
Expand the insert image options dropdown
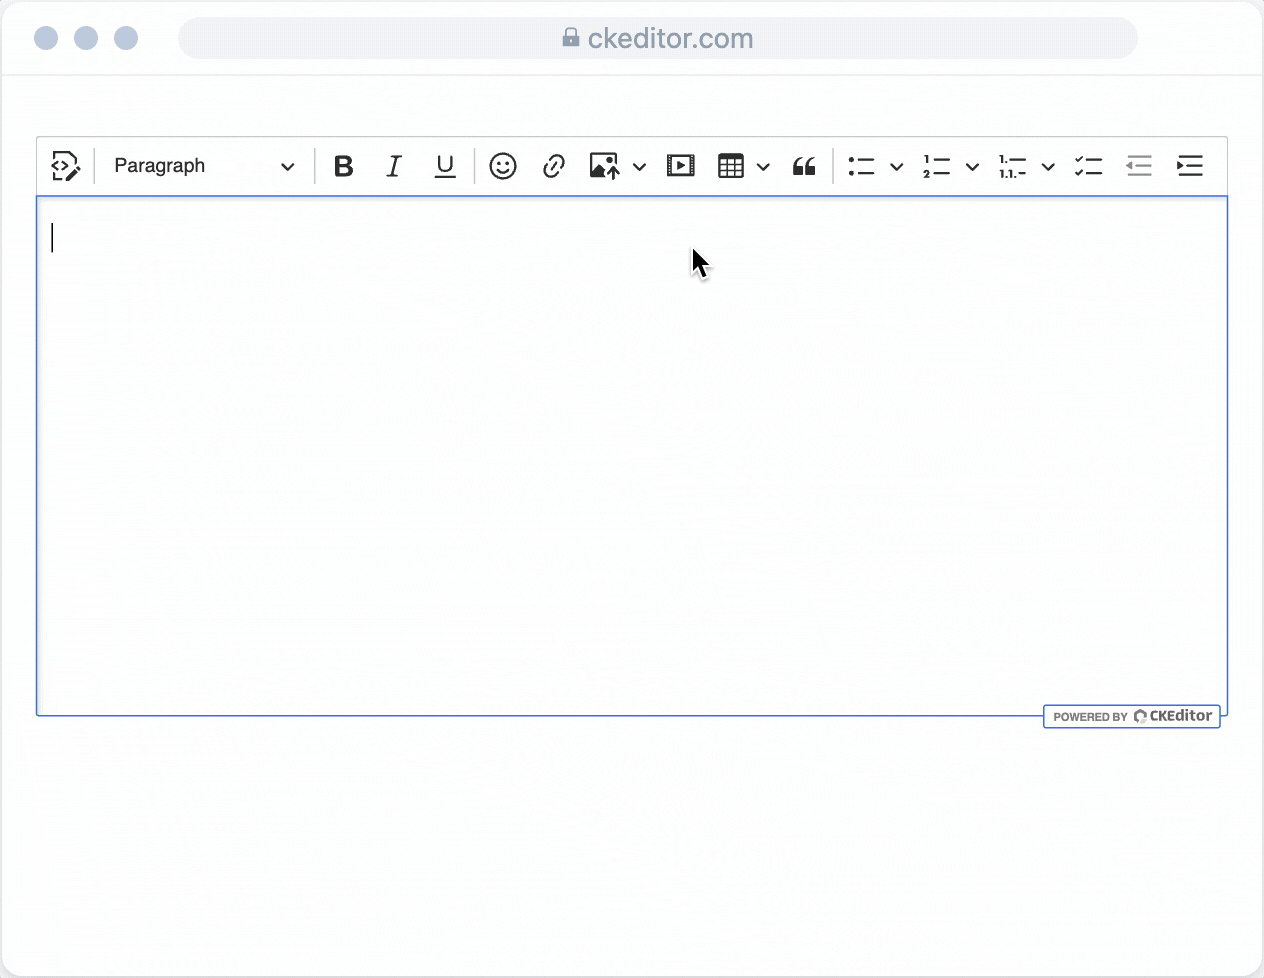click(x=640, y=166)
